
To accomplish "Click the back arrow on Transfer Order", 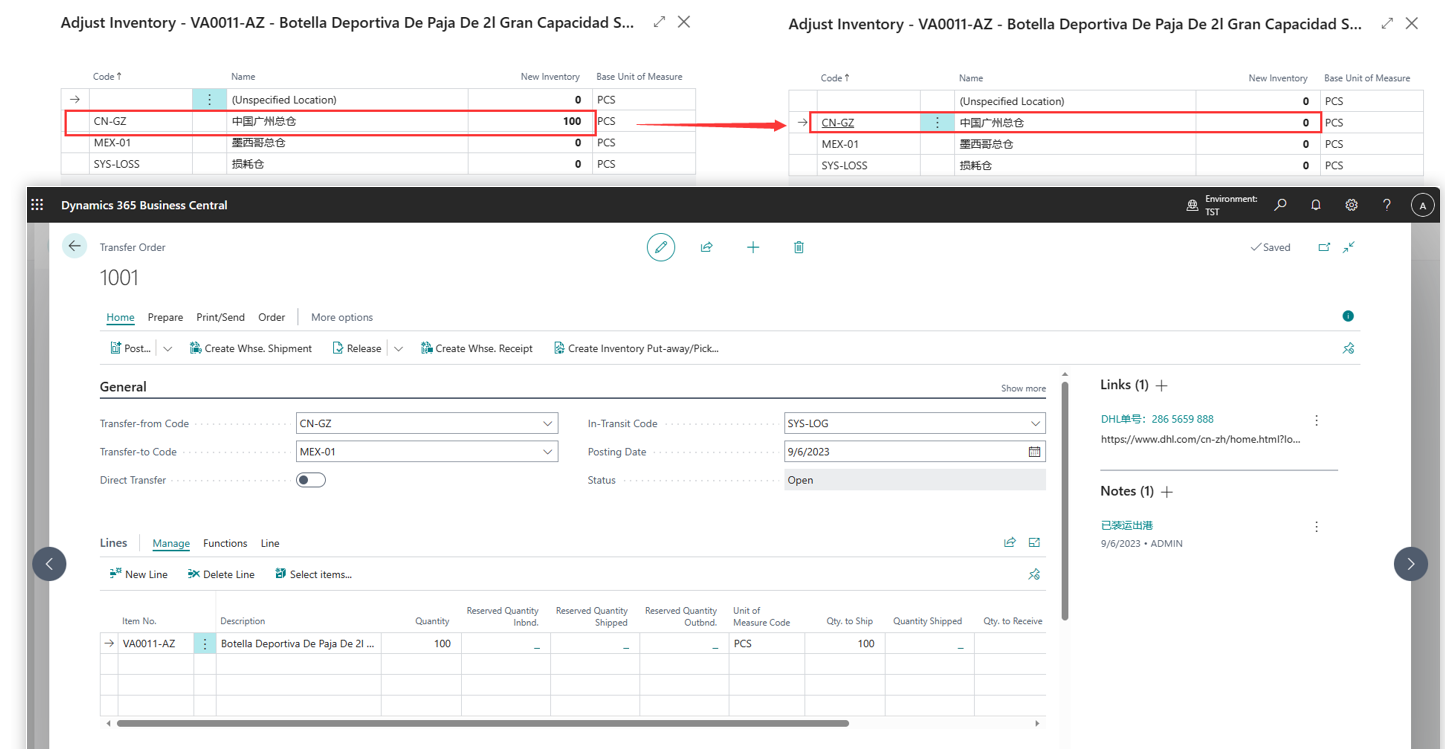I will (75, 246).
